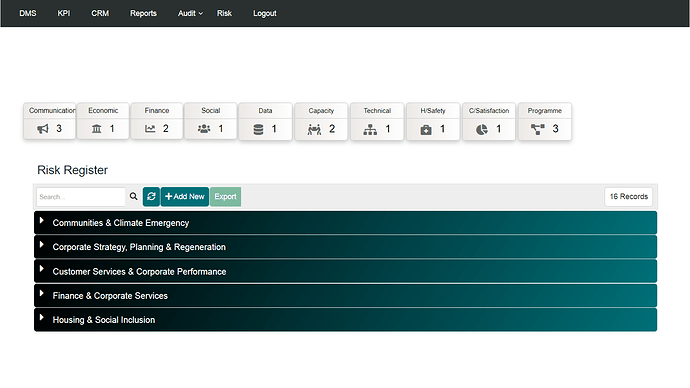The height and width of the screenshot is (388, 690).
Task: Open the DMS menu item
Action: (28, 13)
